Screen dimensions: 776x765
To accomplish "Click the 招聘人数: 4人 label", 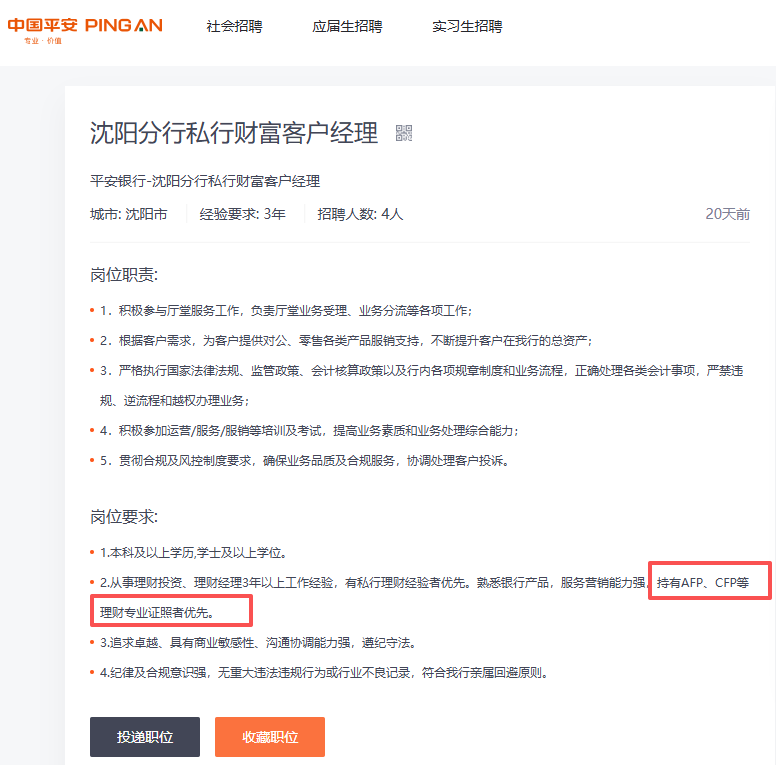I will pos(360,214).
